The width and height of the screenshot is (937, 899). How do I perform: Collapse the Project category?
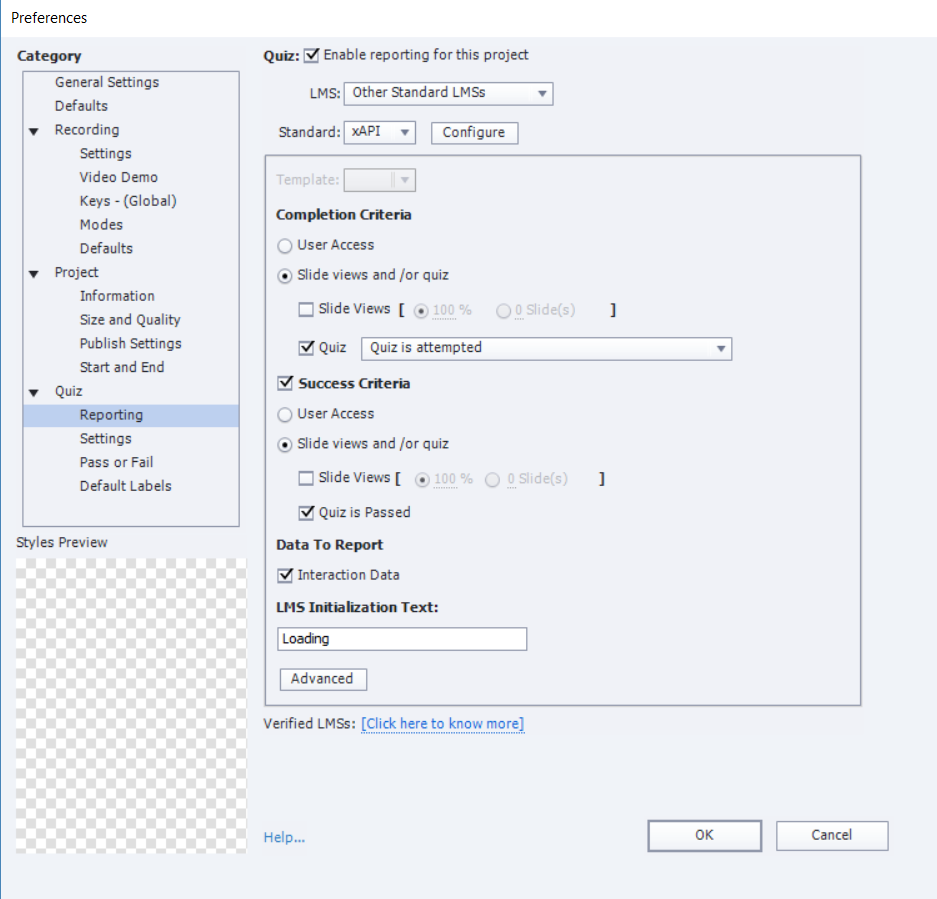click(34, 274)
